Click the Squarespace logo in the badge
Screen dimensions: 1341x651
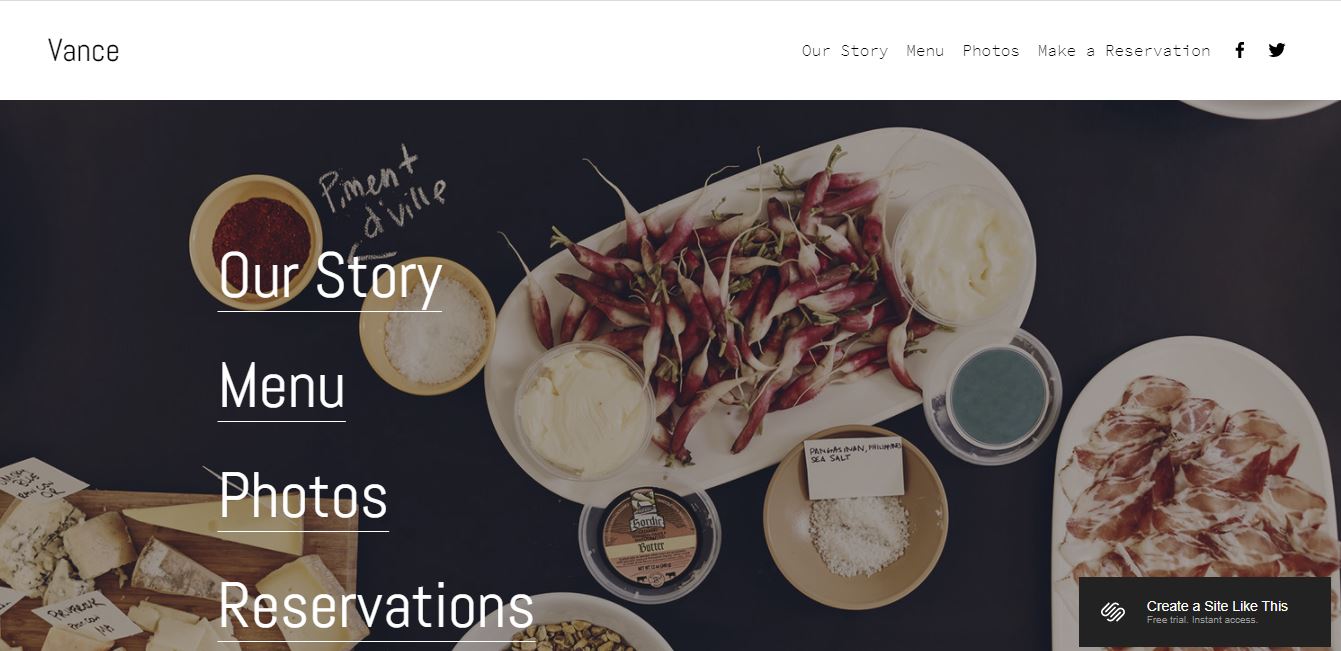point(1113,612)
